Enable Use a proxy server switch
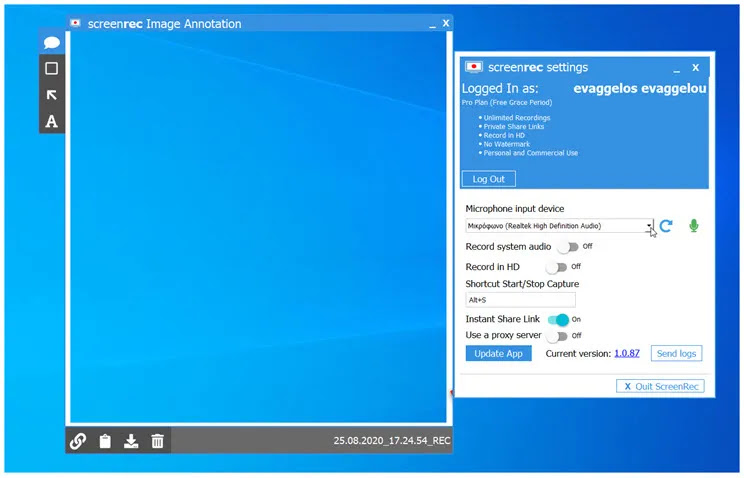This screenshot has width=744, height=478. (557, 336)
